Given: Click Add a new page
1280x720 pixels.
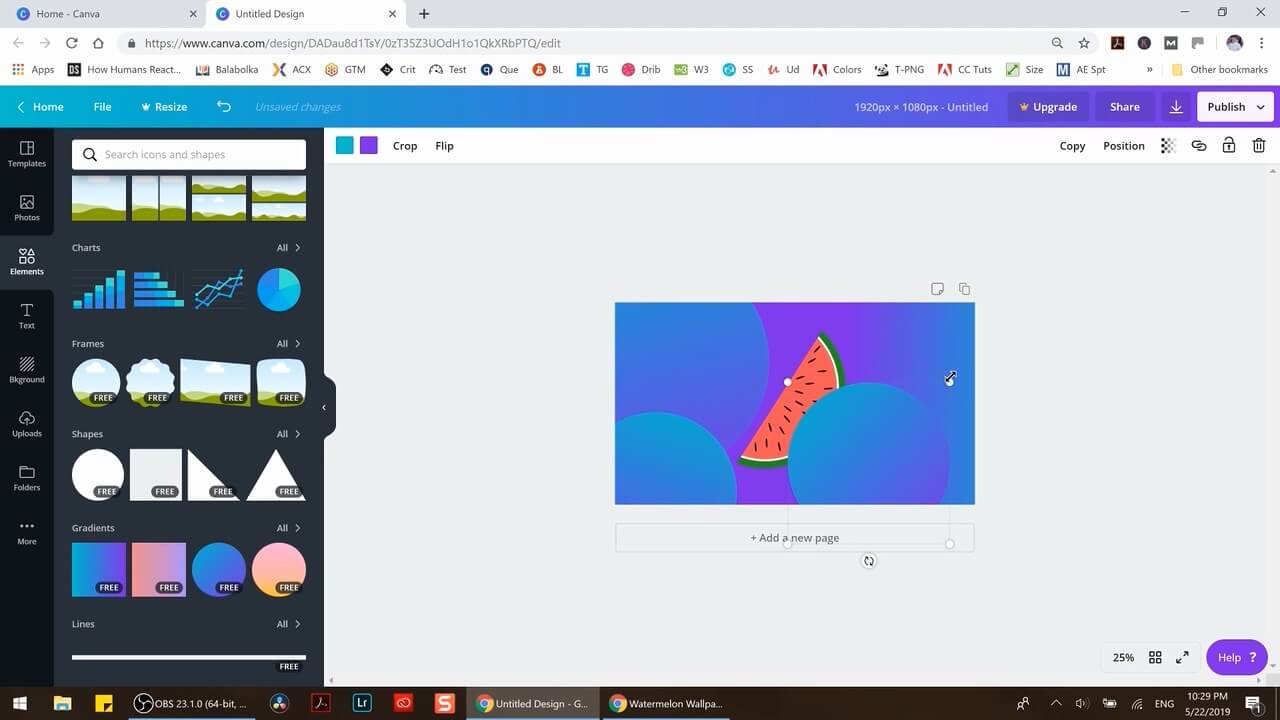Looking at the screenshot, I should click(x=794, y=538).
